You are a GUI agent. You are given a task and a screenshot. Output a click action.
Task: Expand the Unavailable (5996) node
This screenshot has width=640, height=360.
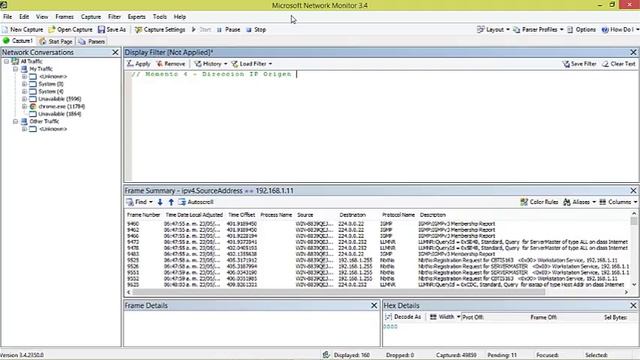[24, 99]
